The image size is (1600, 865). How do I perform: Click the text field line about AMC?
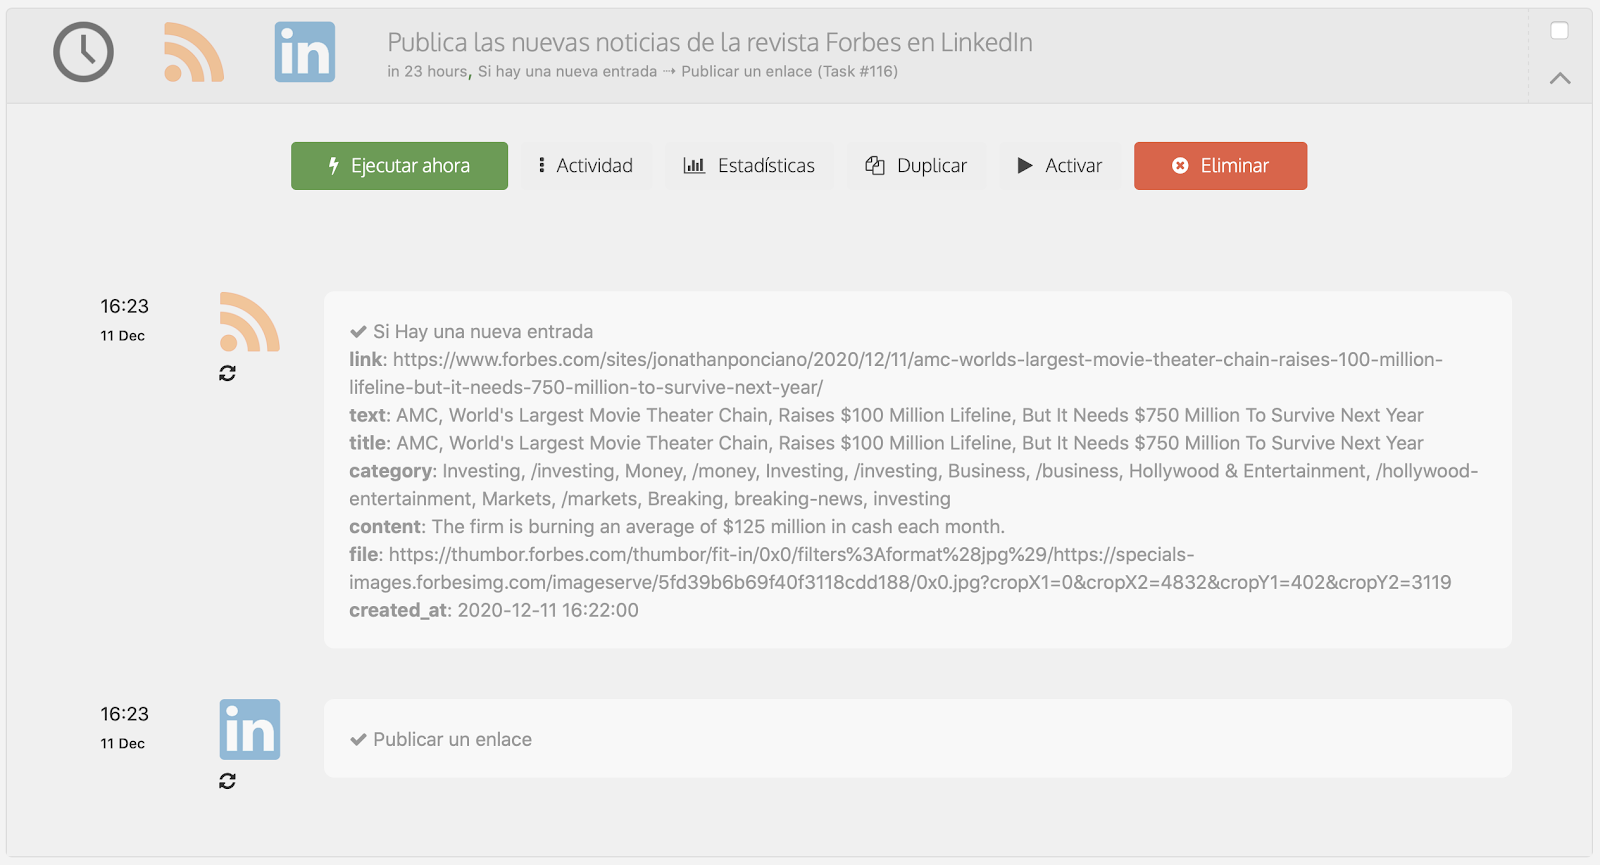coord(886,415)
